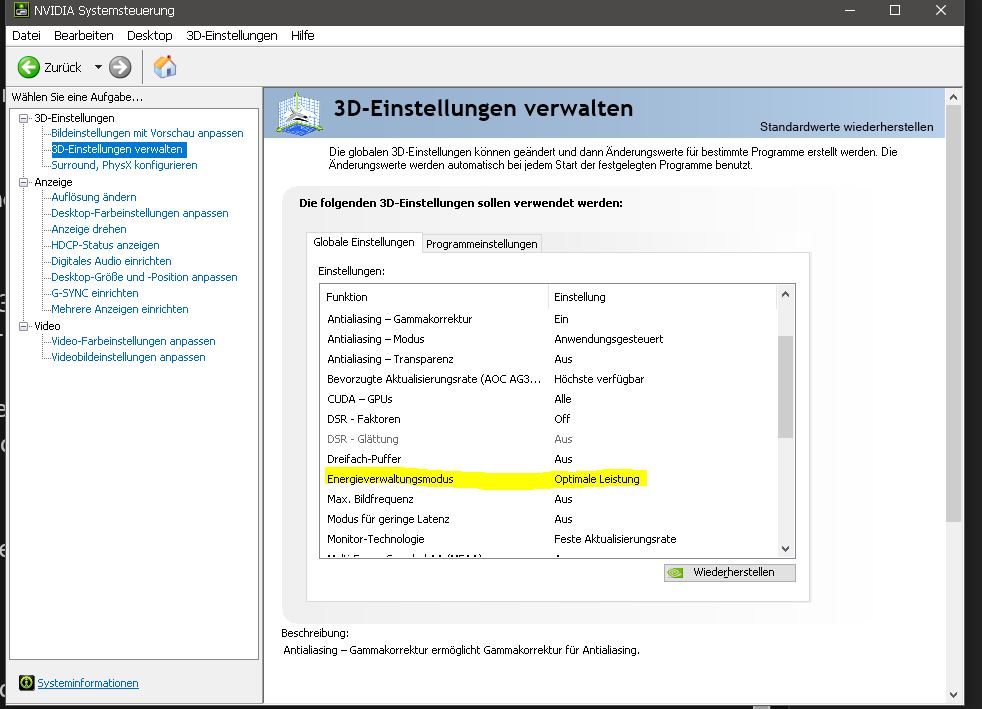Click the Funktion column header
The image size is (982, 709).
[x=435, y=298]
